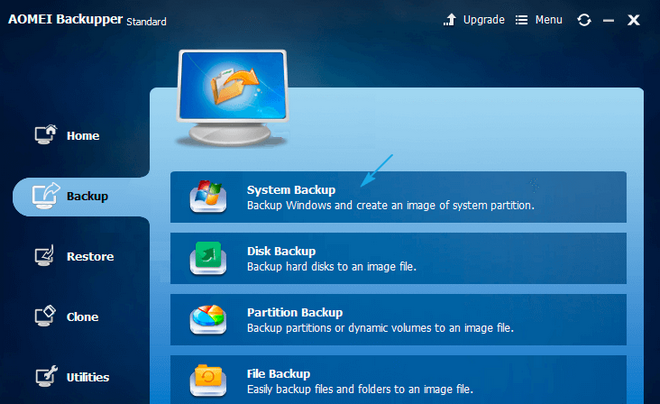Click the "Standard" edition label

coord(146,21)
